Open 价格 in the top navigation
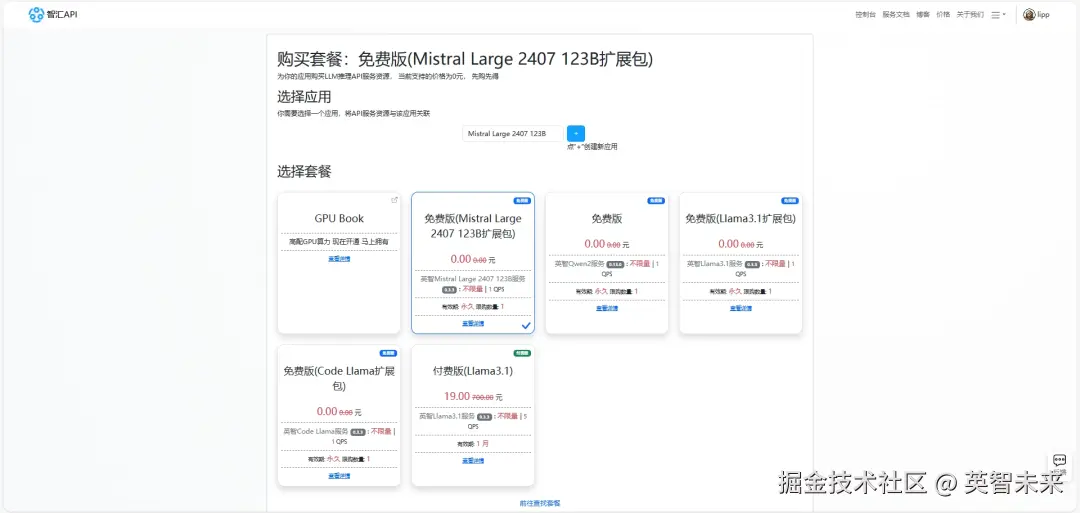Image resolution: width=1080 pixels, height=513 pixels. (943, 14)
